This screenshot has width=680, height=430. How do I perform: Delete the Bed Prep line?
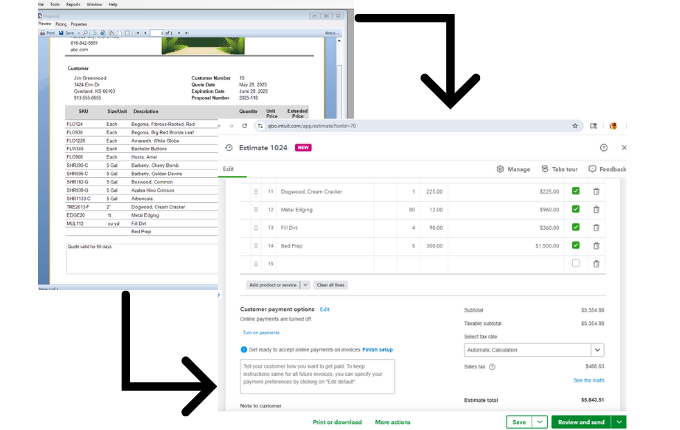click(596, 246)
